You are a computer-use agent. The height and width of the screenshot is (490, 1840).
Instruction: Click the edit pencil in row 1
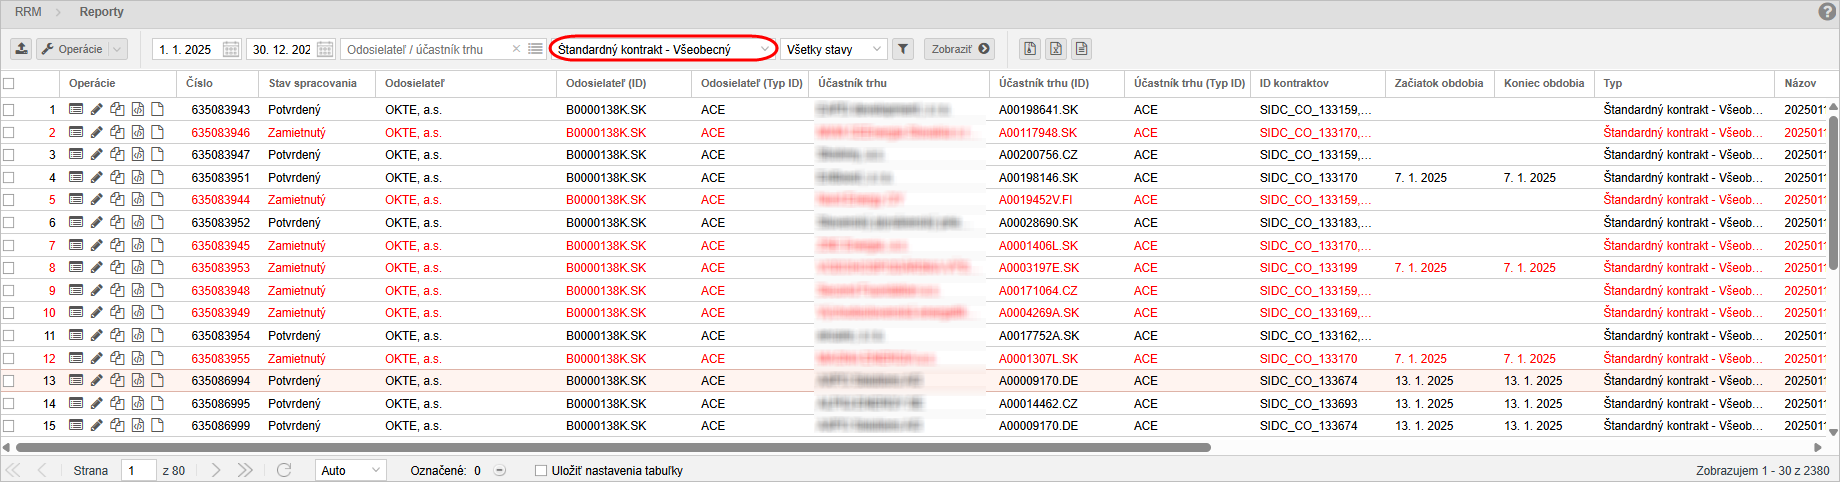(97, 109)
